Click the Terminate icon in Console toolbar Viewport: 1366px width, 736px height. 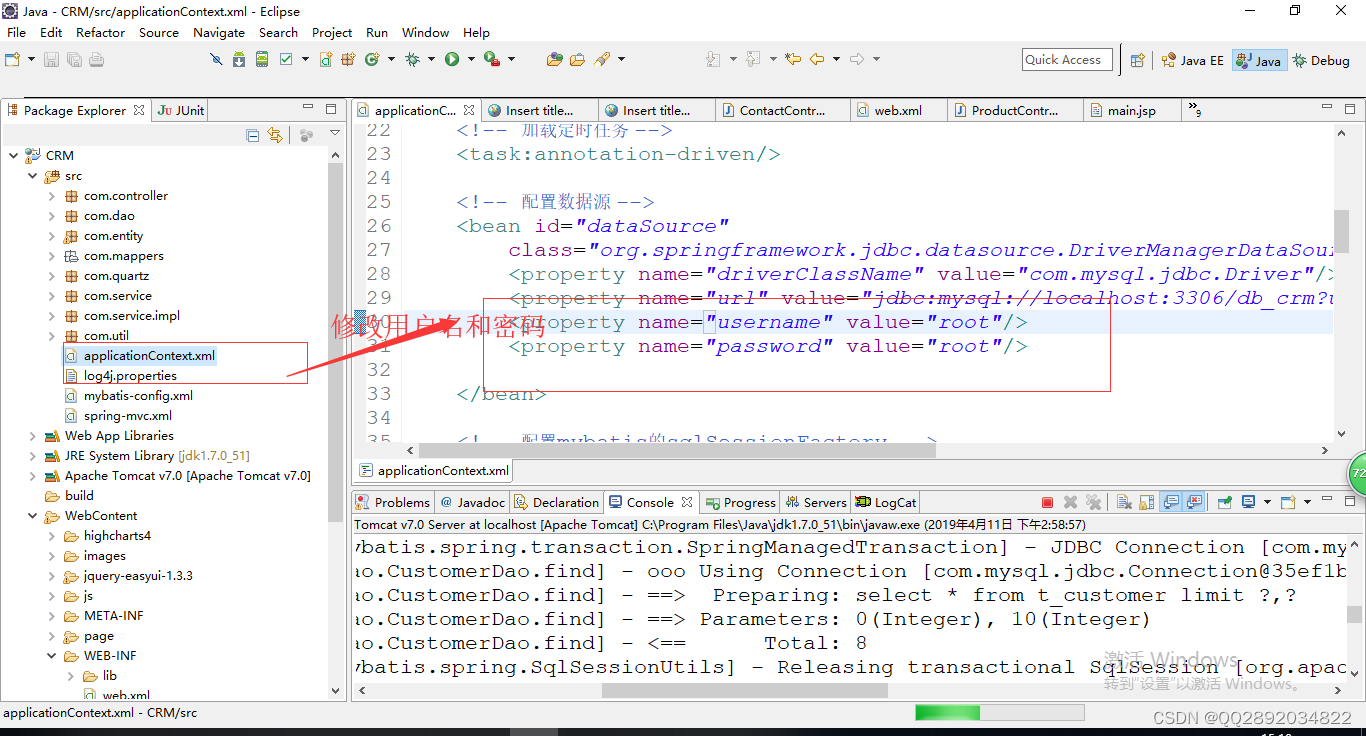tap(1047, 501)
